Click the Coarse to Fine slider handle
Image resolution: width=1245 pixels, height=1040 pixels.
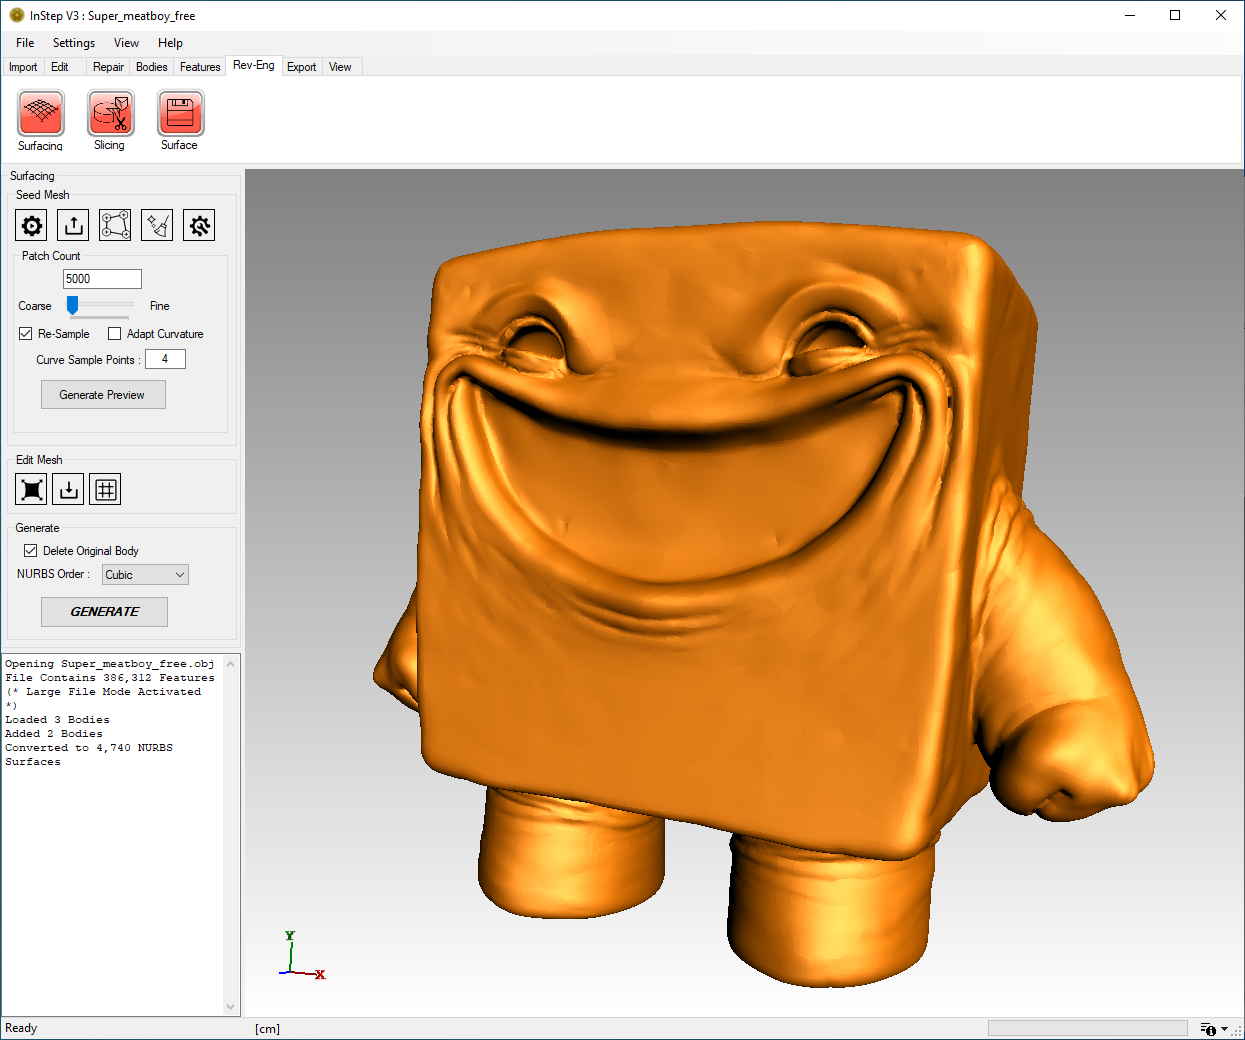tap(72, 305)
